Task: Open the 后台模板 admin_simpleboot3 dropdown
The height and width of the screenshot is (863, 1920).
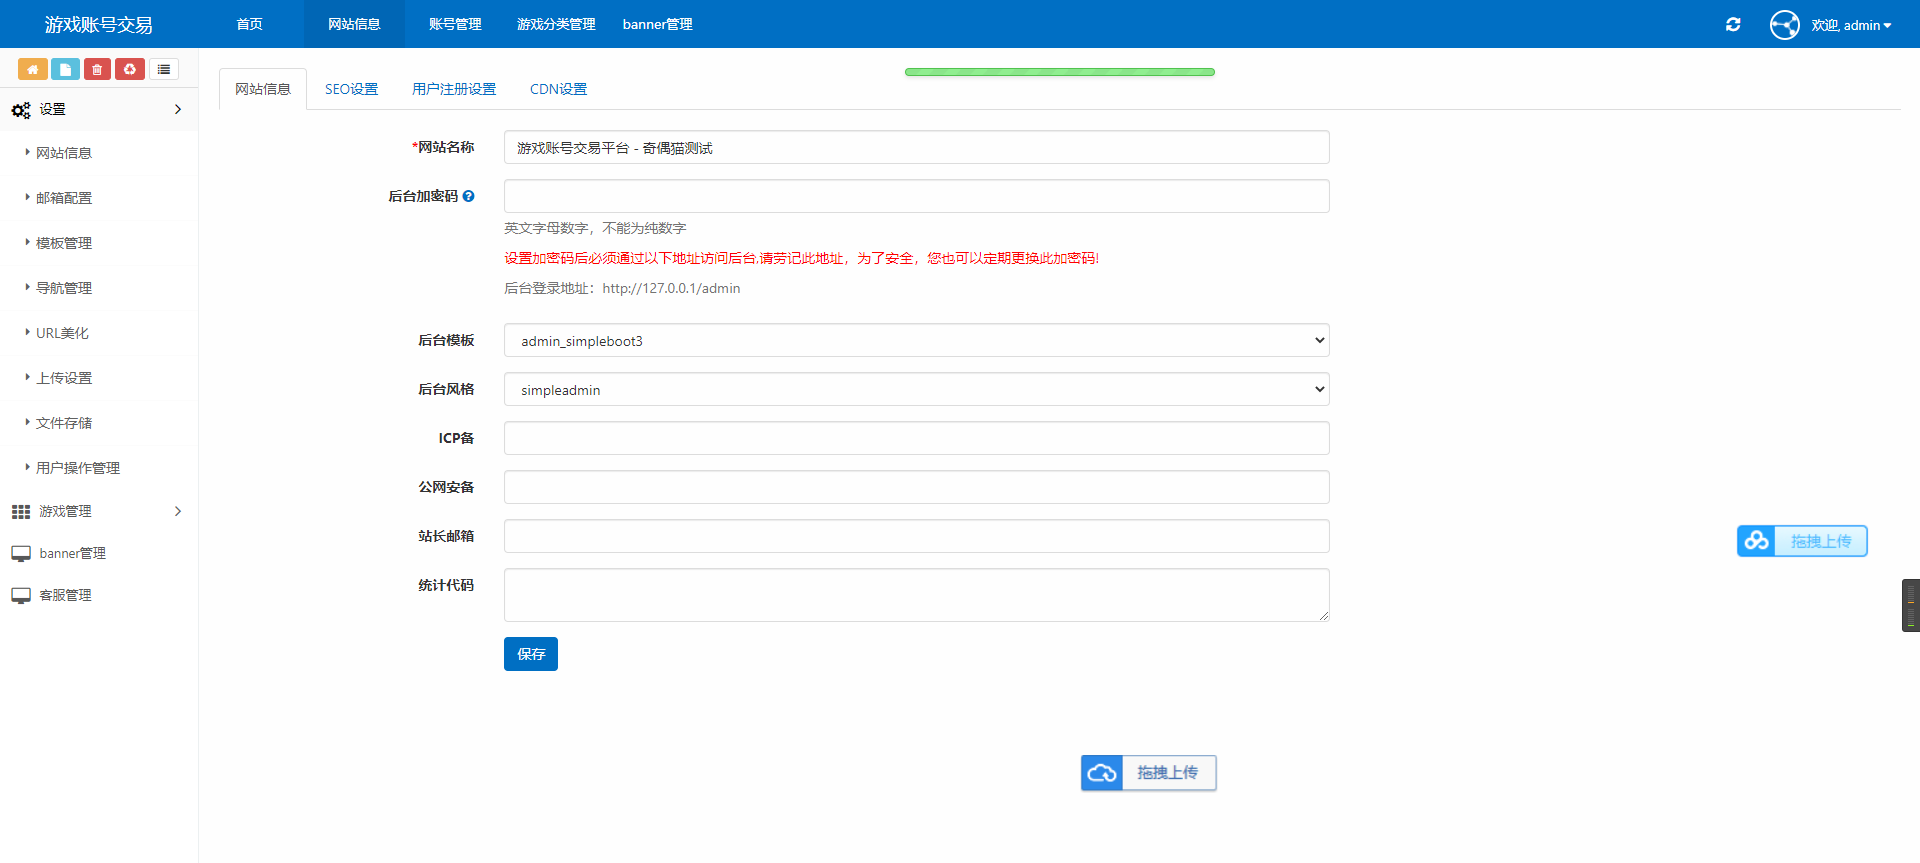Action: 917,340
